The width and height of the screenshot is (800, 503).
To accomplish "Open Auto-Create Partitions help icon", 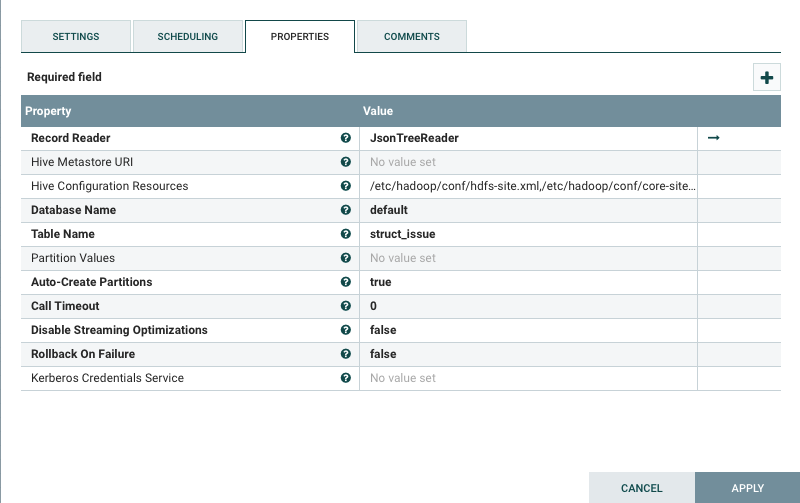I will (x=345, y=282).
